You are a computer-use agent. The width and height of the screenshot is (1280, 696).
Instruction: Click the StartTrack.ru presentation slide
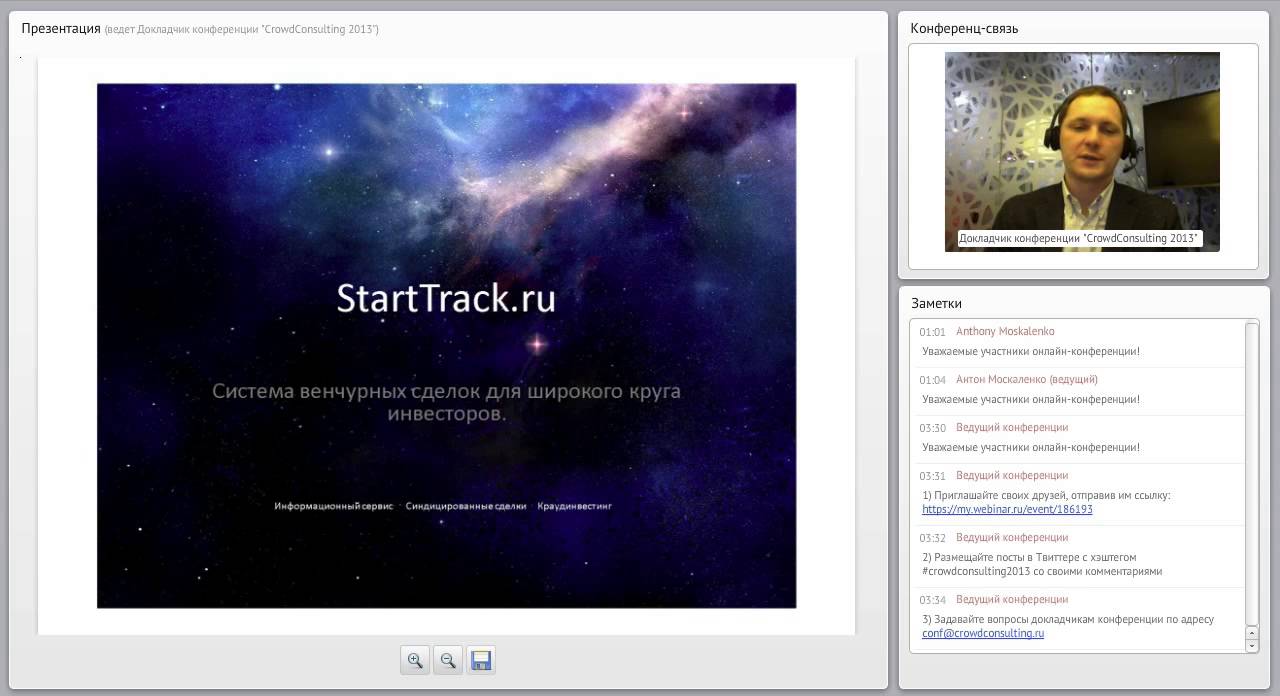(446, 345)
